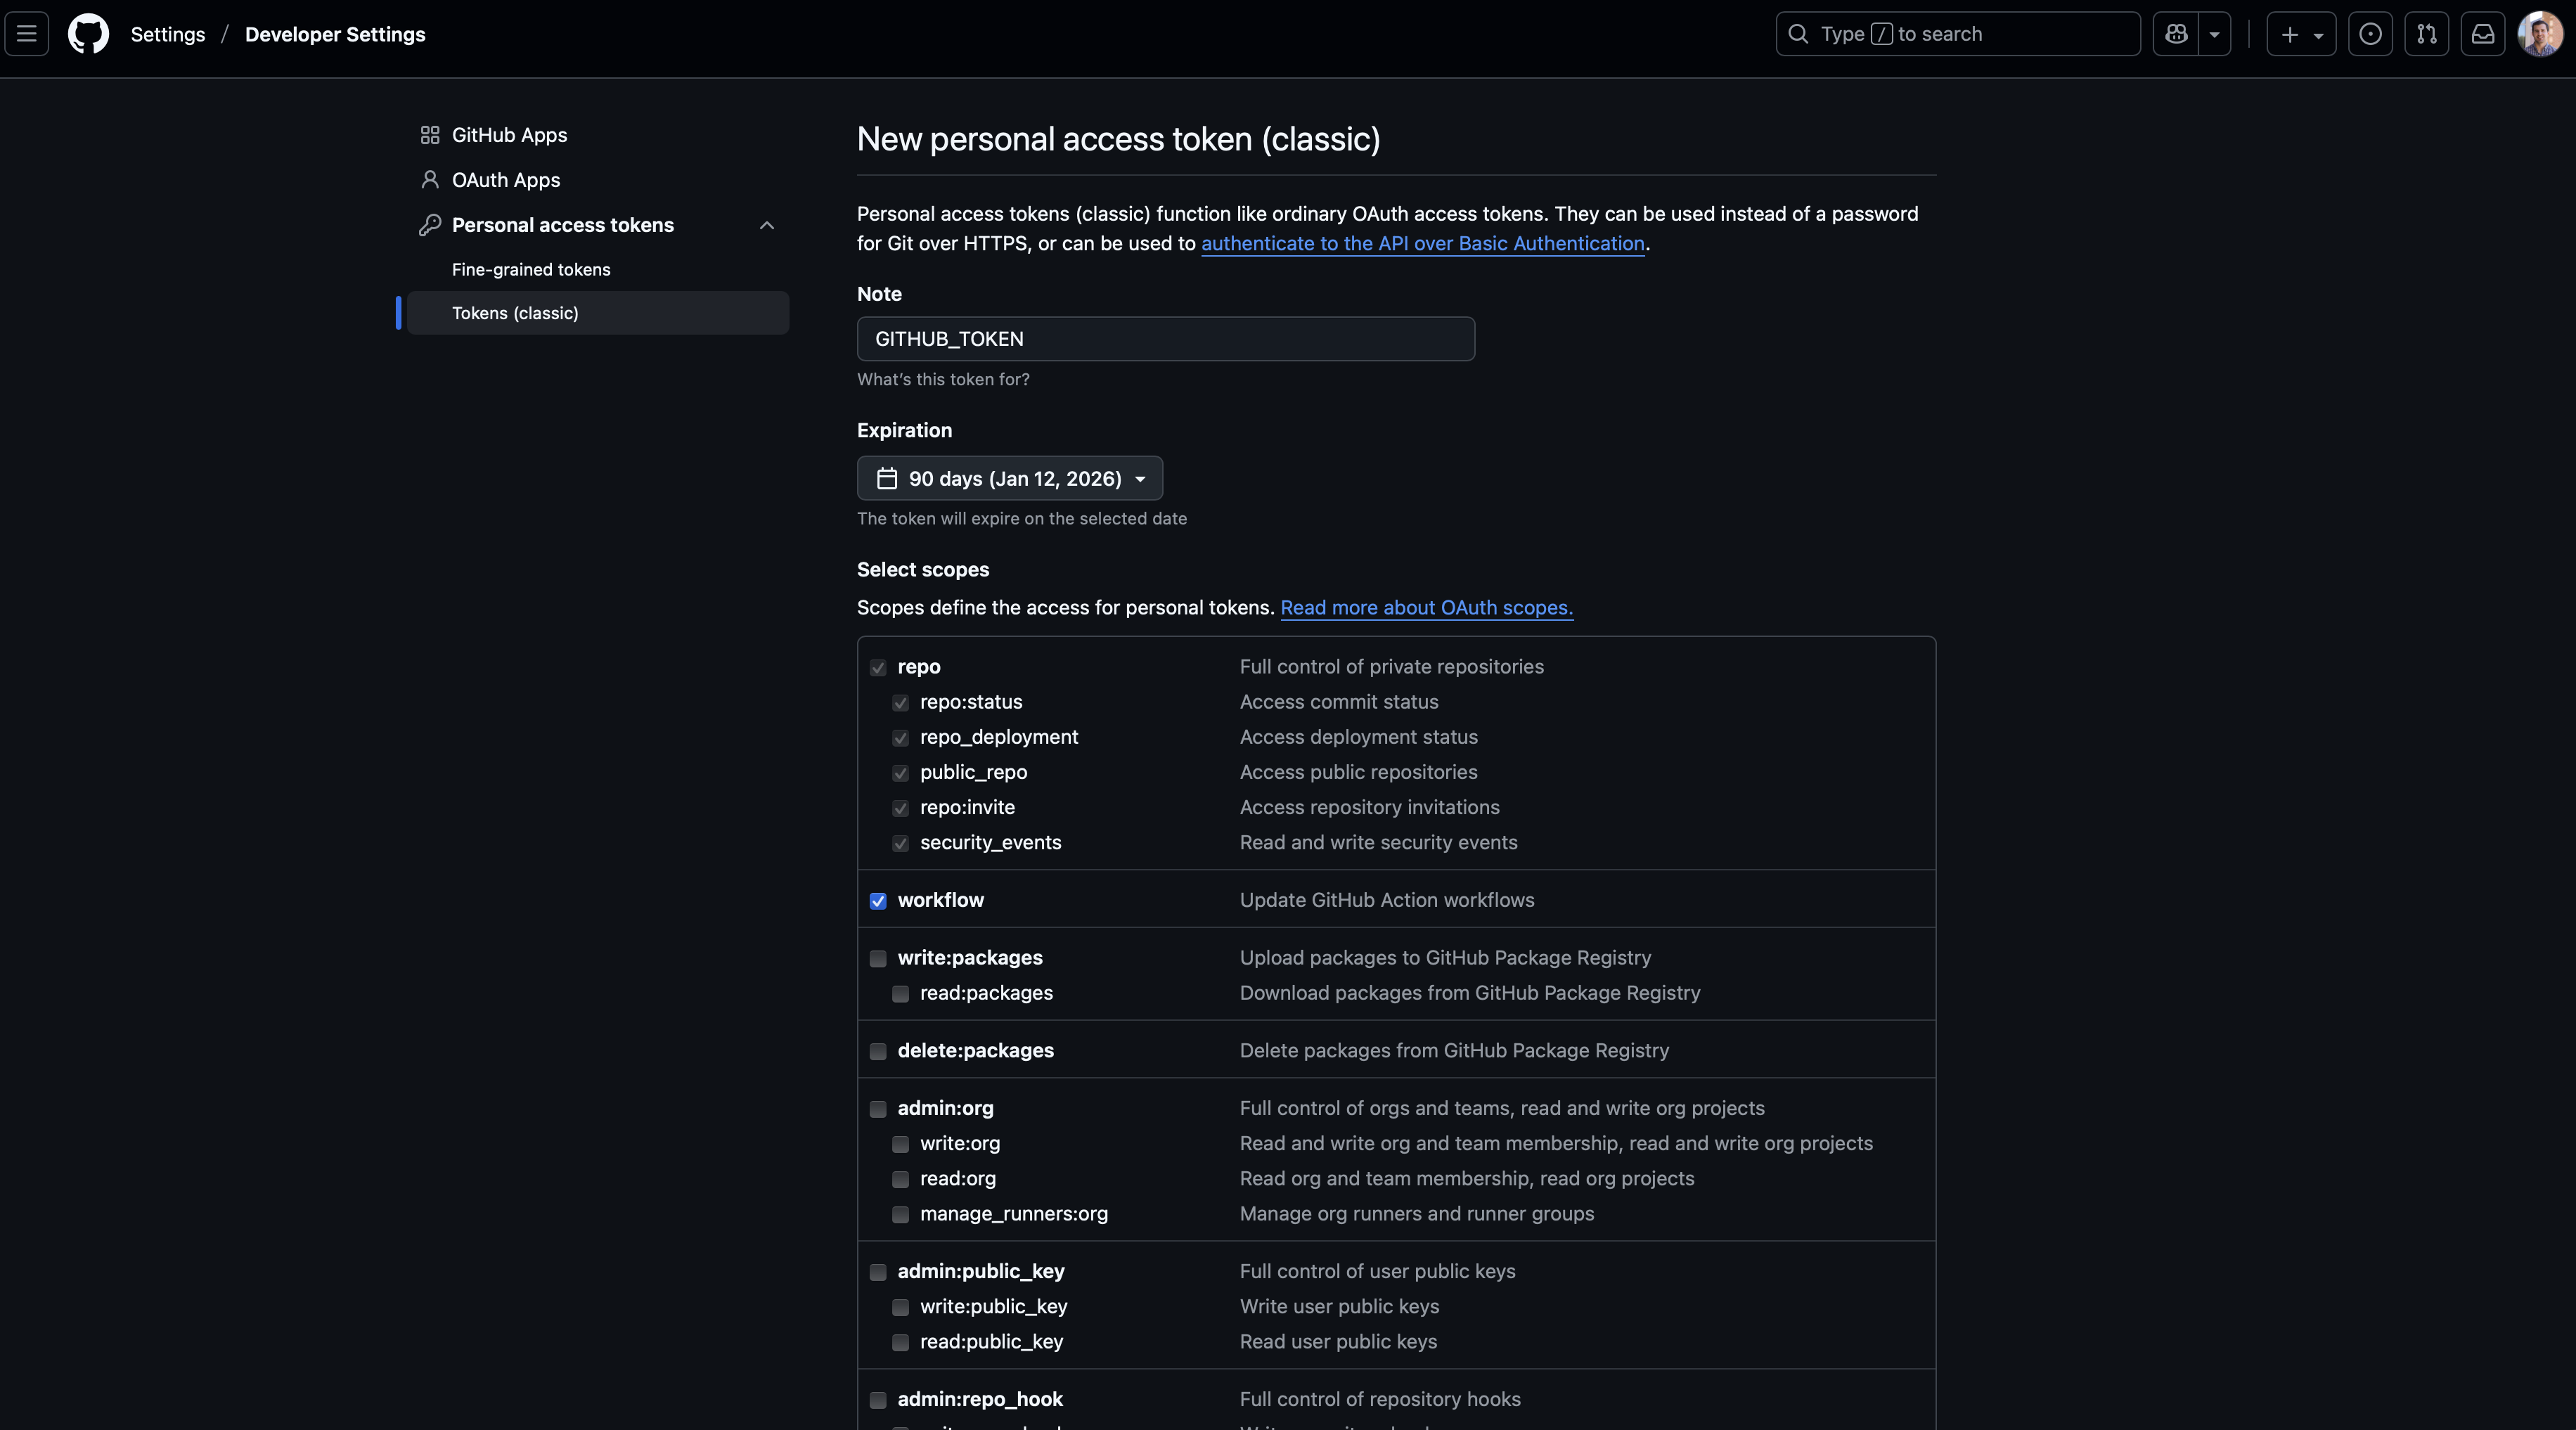Select Fine-grained tokens in the sidebar
Image resolution: width=2576 pixels, height=1430 pixels.
(x=531, y=269)
